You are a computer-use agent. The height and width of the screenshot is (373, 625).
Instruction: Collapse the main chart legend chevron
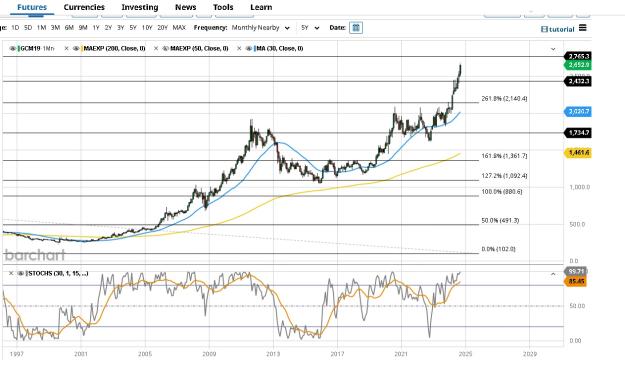(553, 49)
